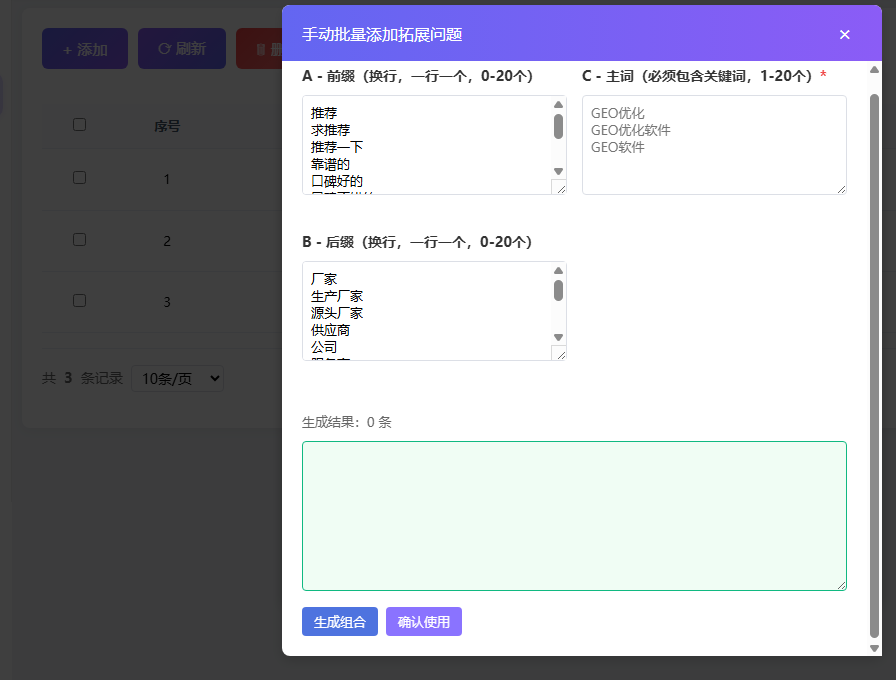Image resolution: width=896 pixels, height=680 pixels.
Task: Check the checkbox for row 1
Action: click(79, 178)
